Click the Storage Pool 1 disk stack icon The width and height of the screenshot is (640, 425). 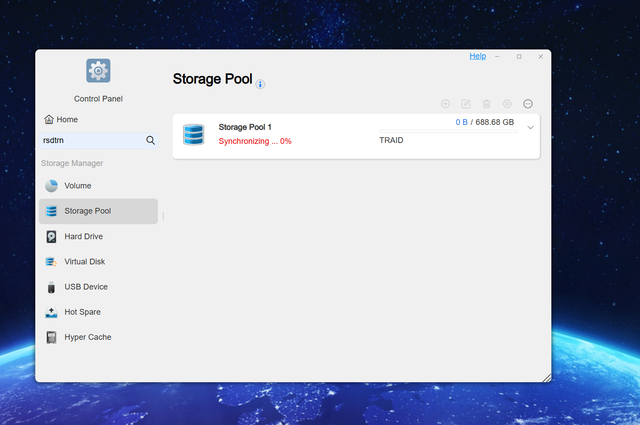click(x=193, y=134)
